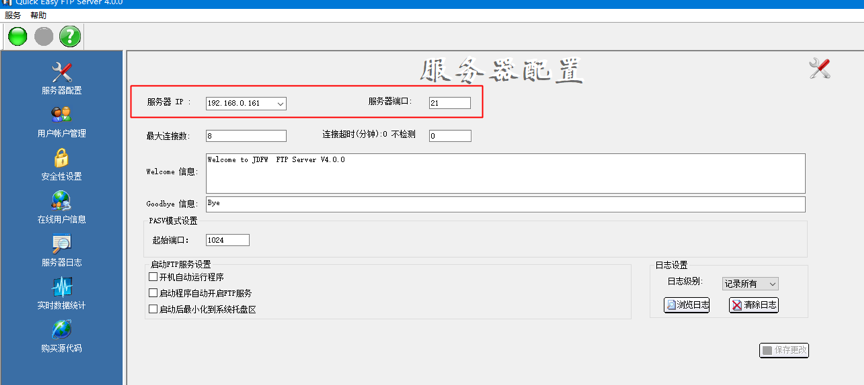Open 用户帐户管理 users icon in sidebar

tap(62, 115)
